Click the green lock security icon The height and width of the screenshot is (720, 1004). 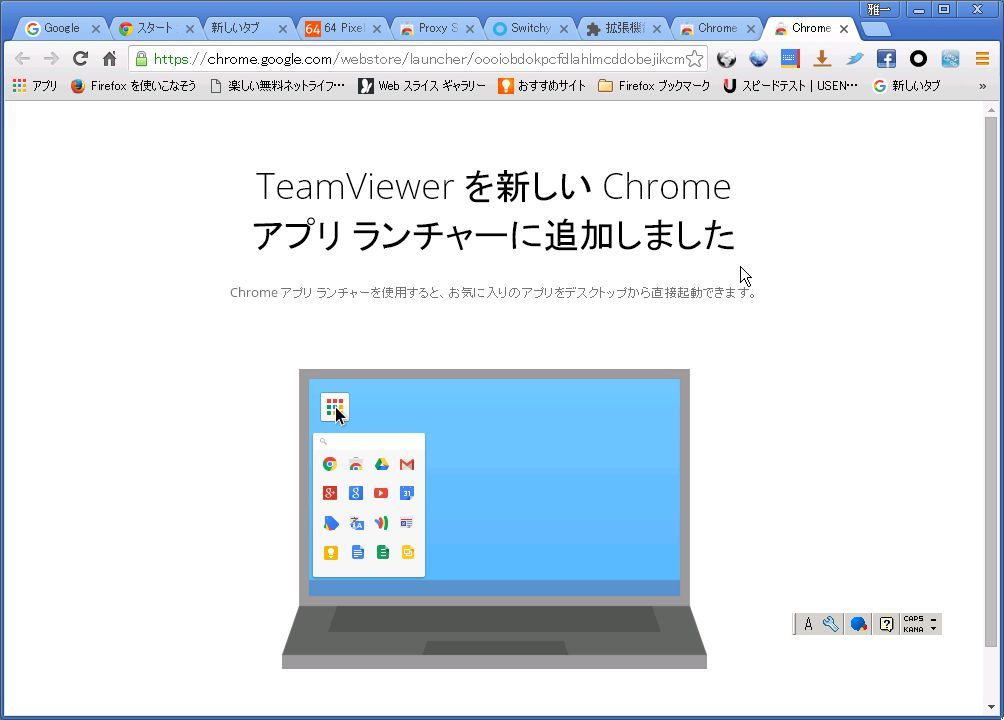(x=142, y=59)
